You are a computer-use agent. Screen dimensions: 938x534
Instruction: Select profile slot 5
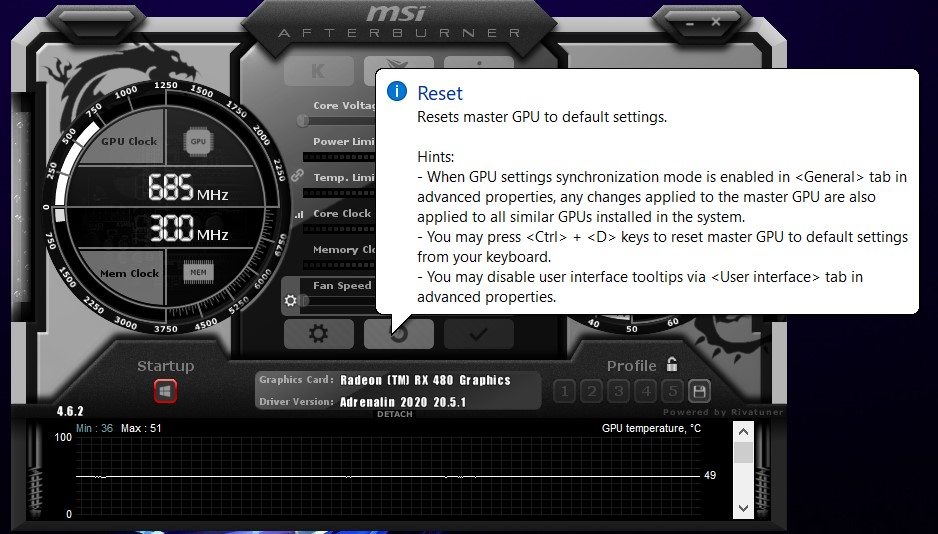point(673,391)
